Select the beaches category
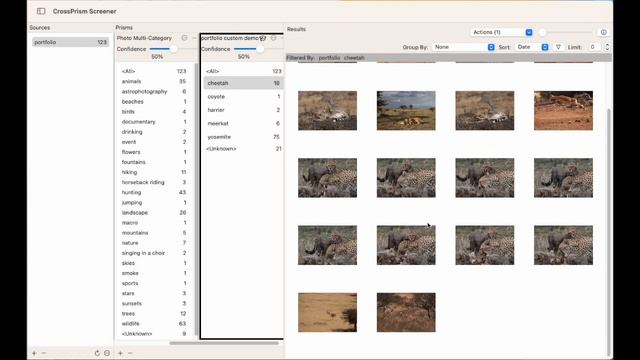This screenshot has height=360, width=640. coord(153,102)
